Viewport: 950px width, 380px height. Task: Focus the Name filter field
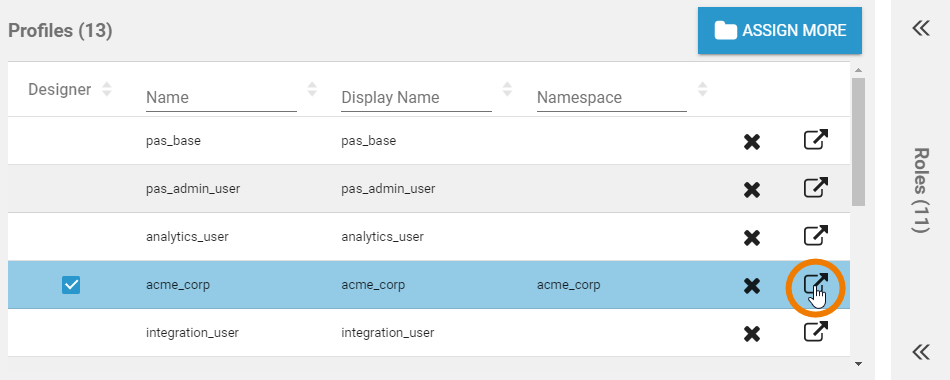(221, 98)
